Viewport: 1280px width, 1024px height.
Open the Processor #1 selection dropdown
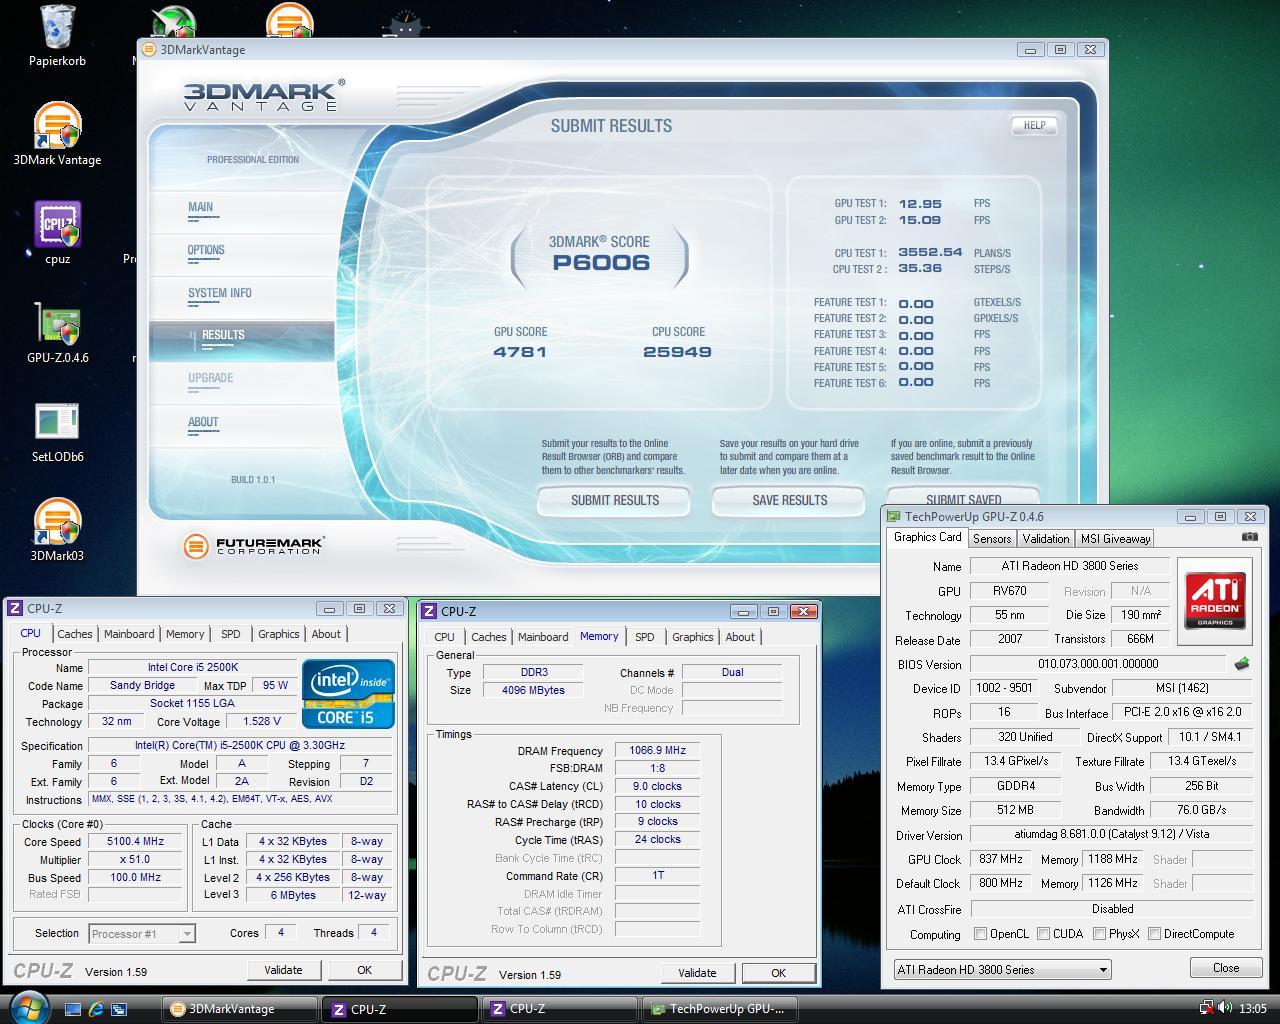click(x=141, y=934)
